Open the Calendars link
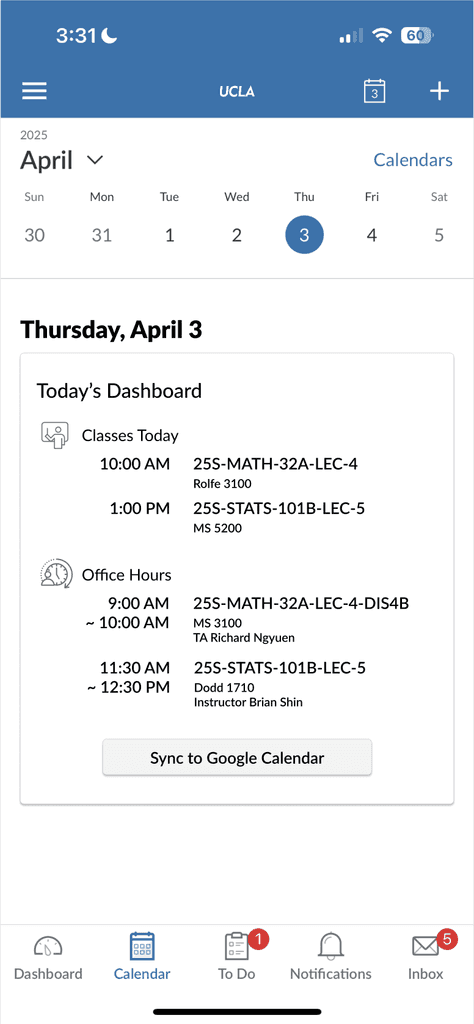Image resolution: width=474 pixels, height=1024 pixels. (x=413, y=160)
